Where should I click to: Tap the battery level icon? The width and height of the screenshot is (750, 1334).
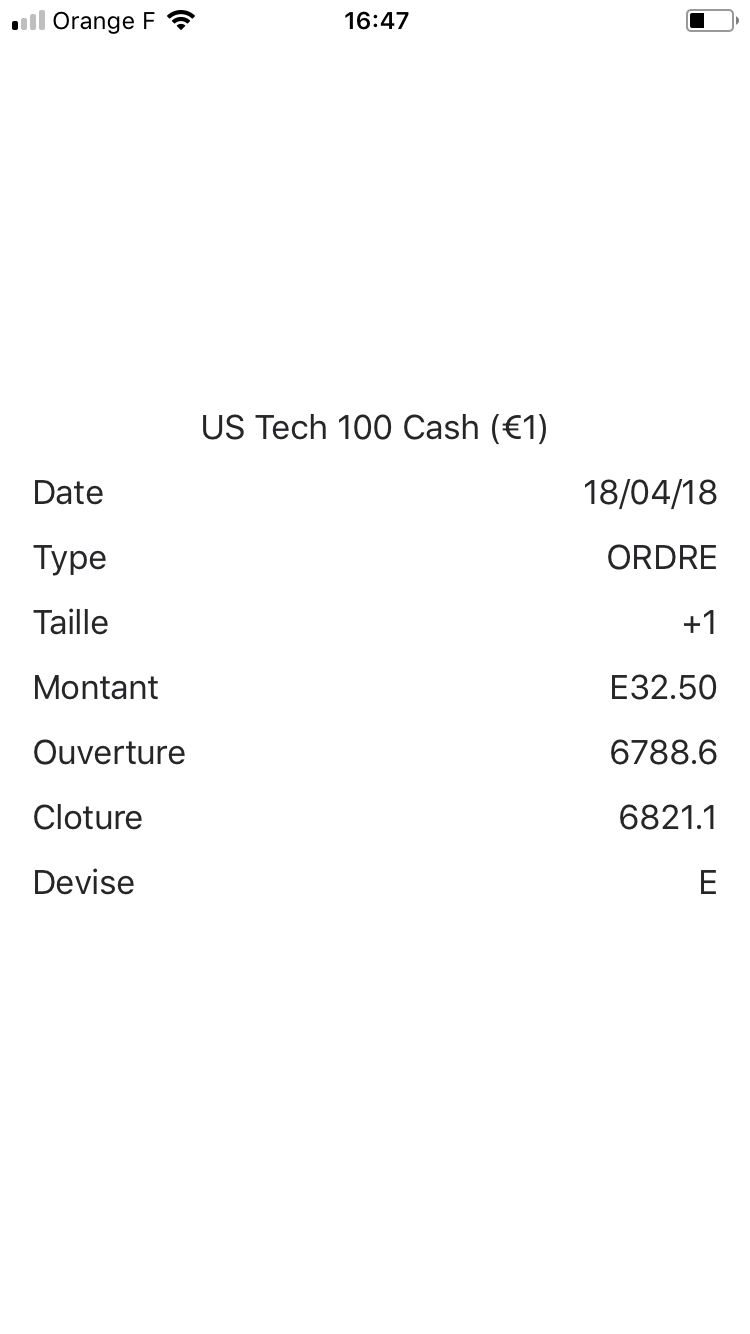(711, 21)
